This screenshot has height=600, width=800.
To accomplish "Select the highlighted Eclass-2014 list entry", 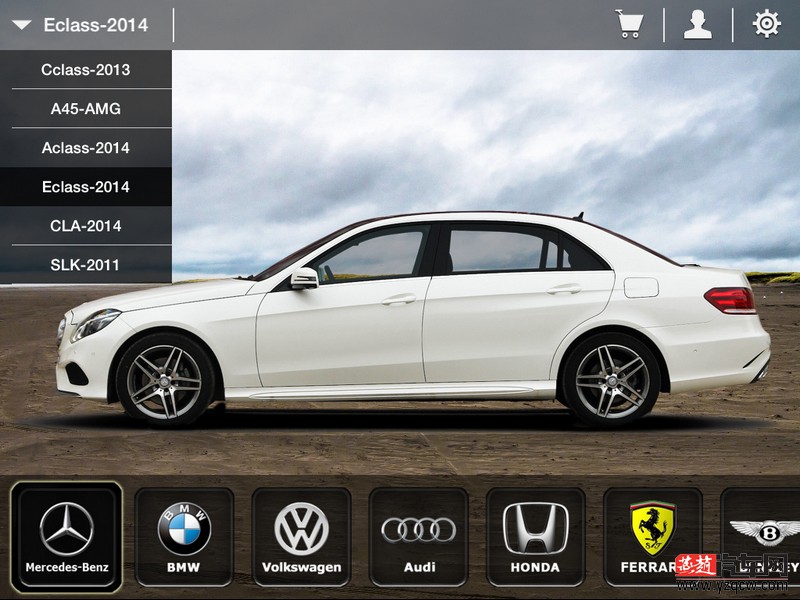I will (x=86, y=187).
